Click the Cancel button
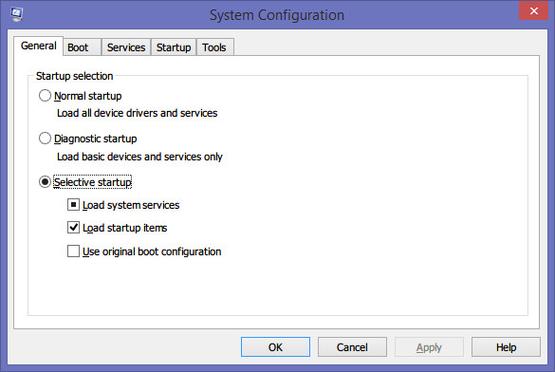 pyautogui.click(x=352, y=347)
